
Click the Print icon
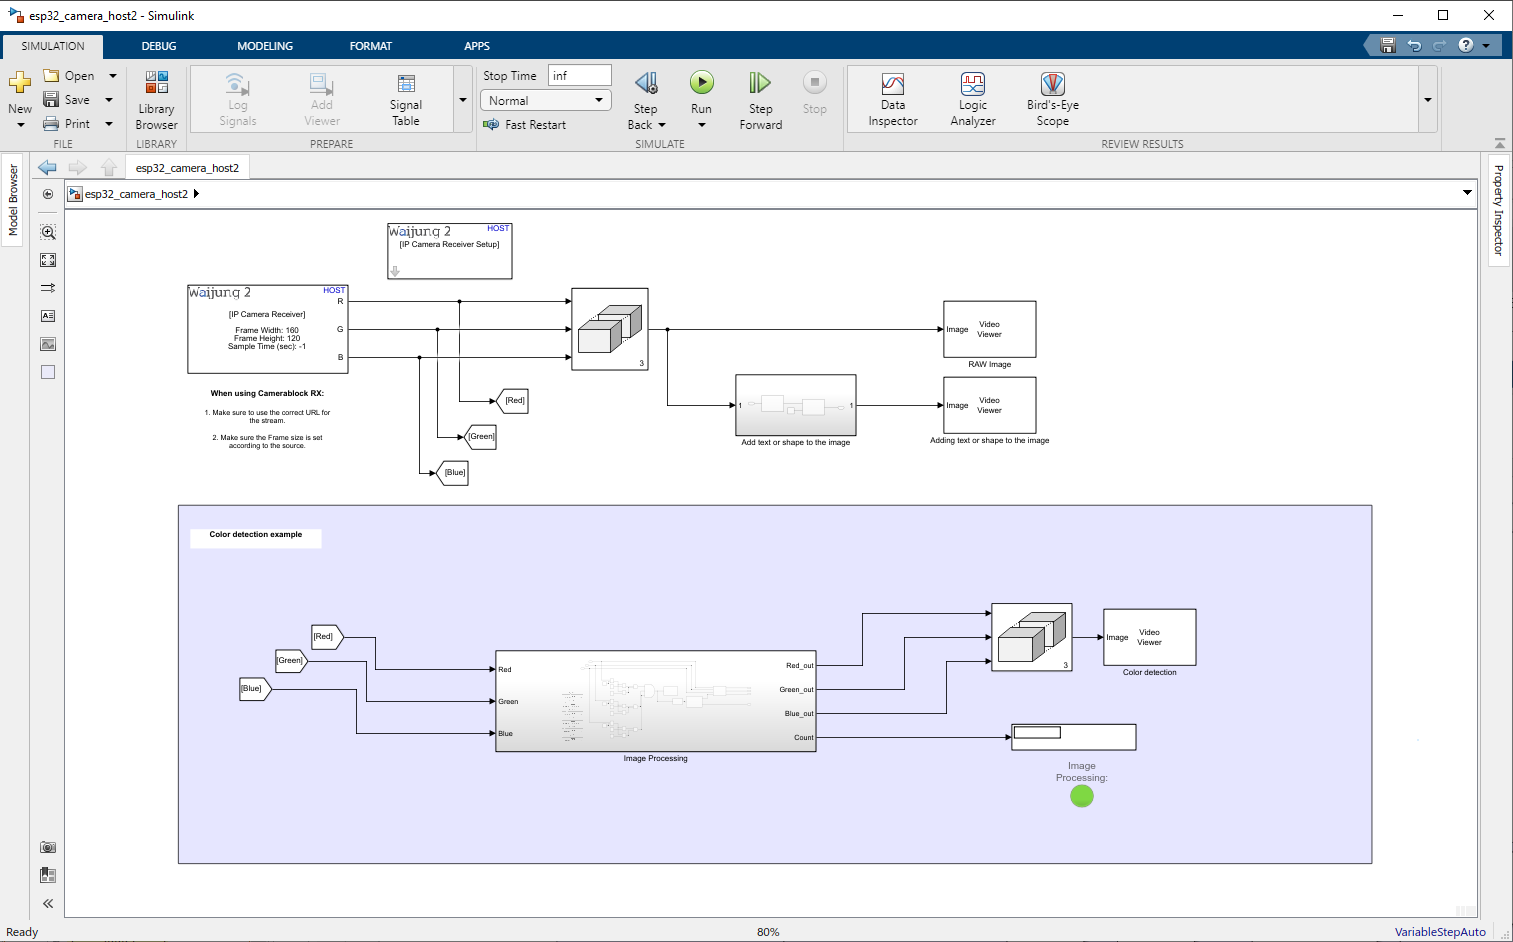coord(51,124)
